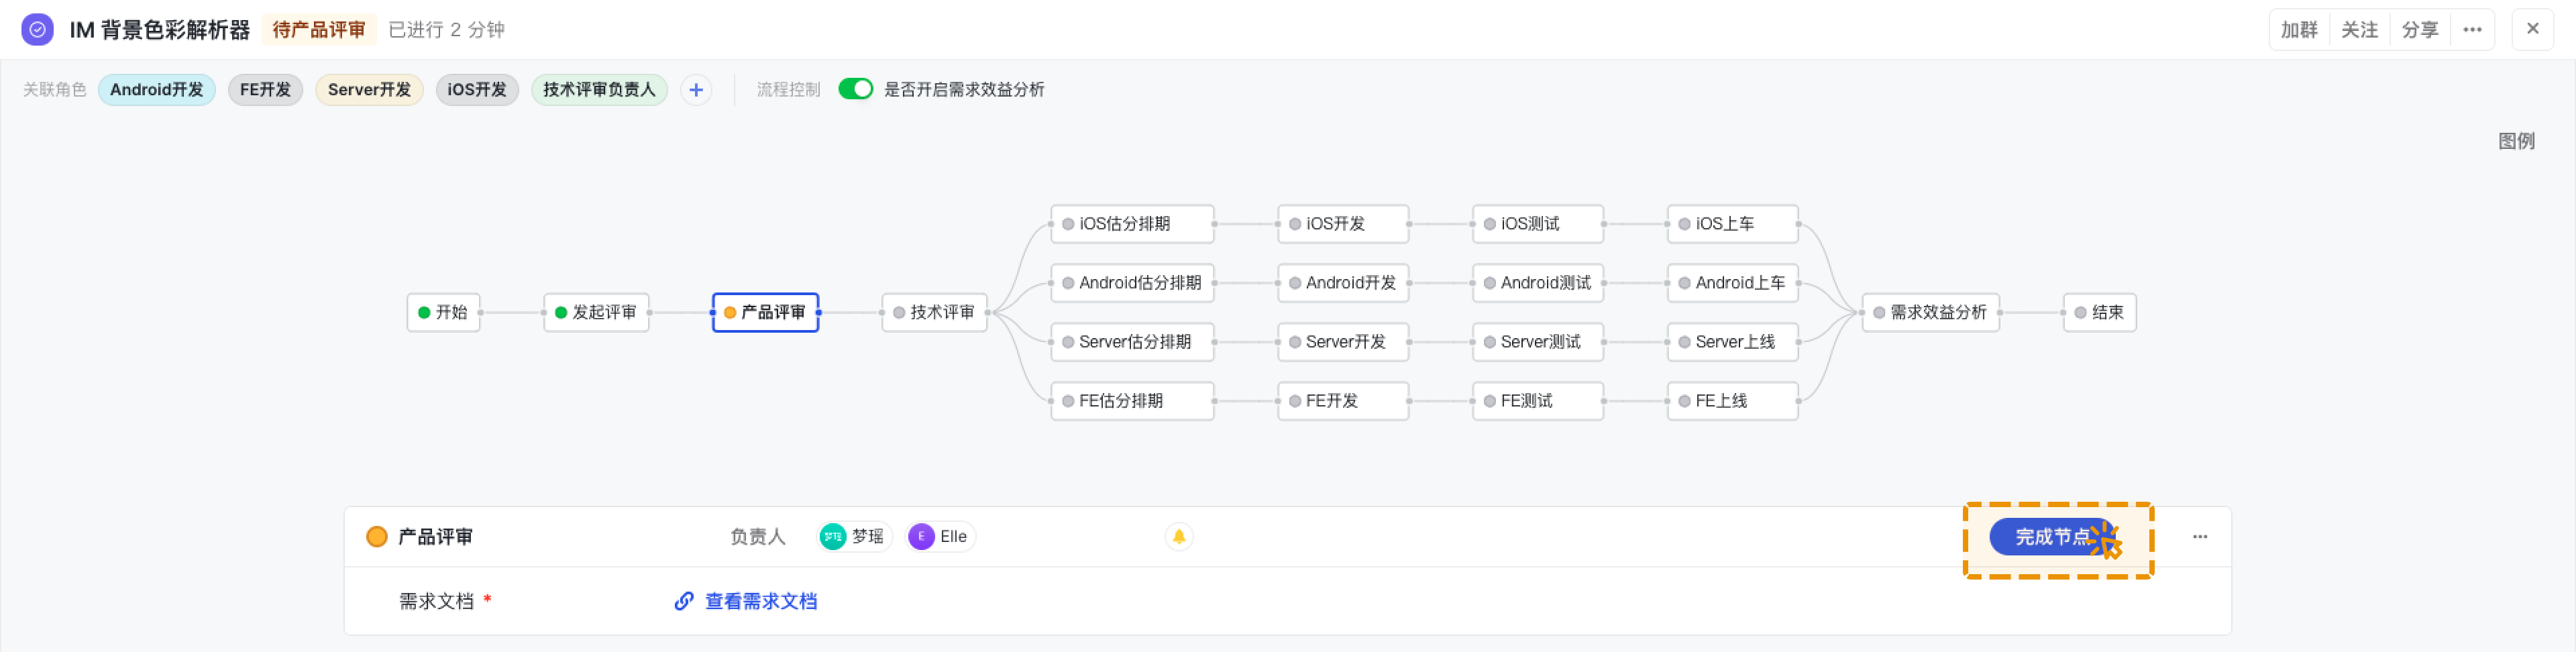
Task: Select the 结束 workflow node
Action: click(2100, 312)
